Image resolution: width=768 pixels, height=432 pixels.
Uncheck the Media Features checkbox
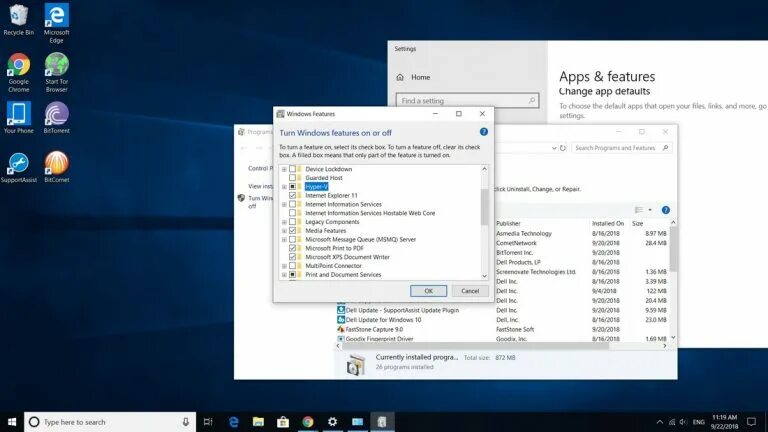tap(292, 231)
